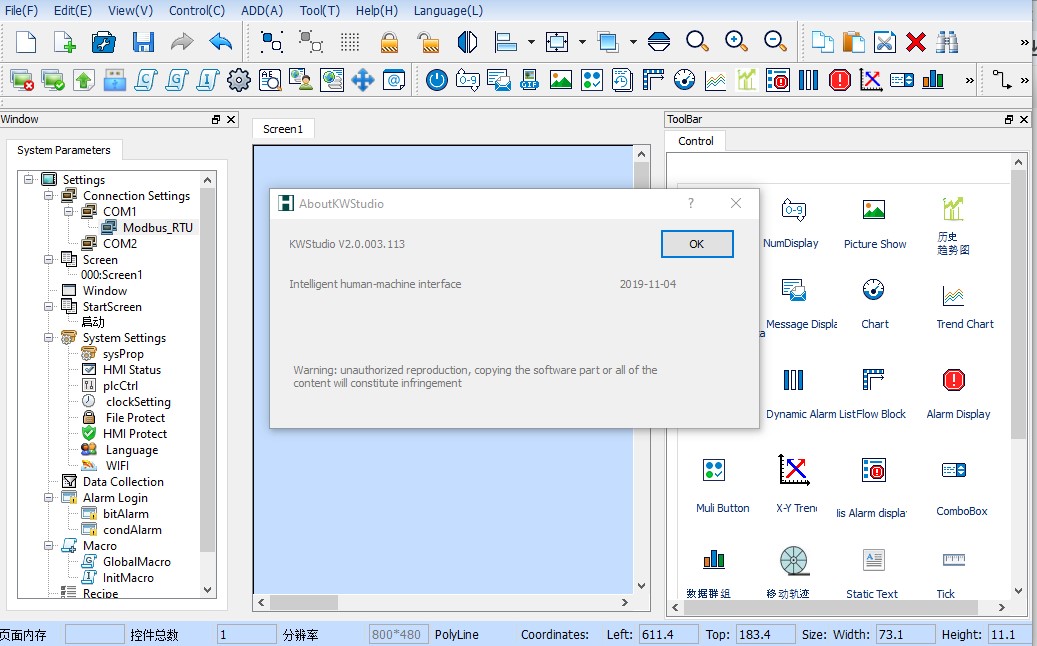Select Alarm Display control

[x=958, y=393]
